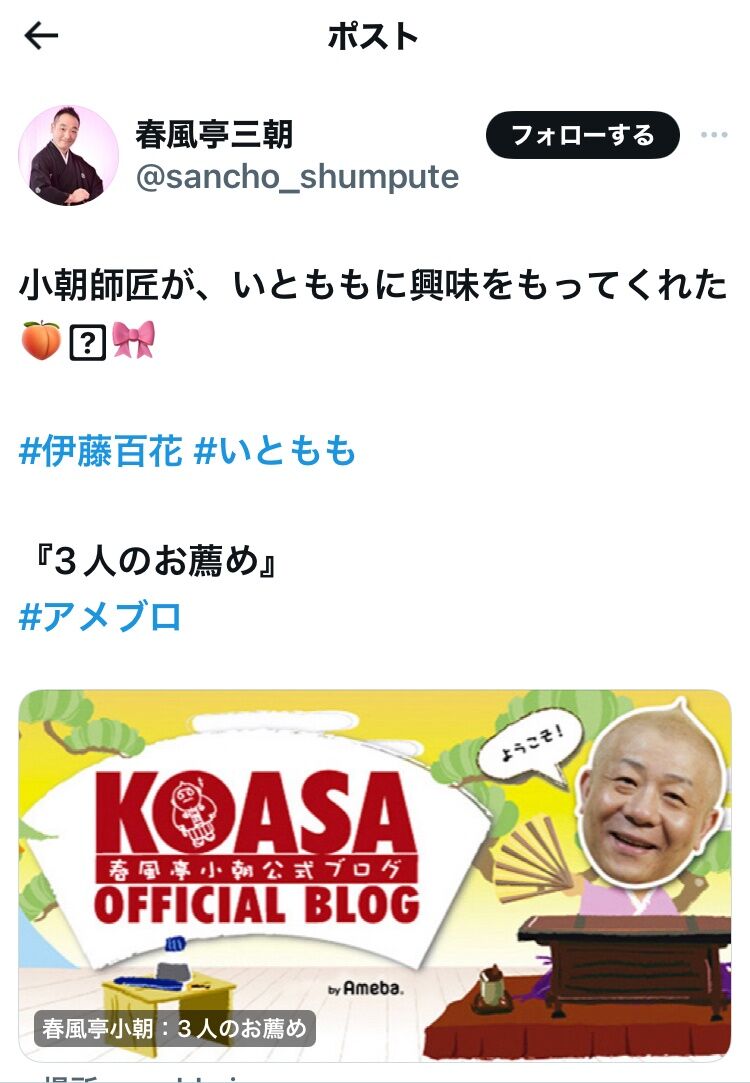750x1083 pixels.
Task: Open the @sancho_shumpute handle
Action: click(297, 176)
